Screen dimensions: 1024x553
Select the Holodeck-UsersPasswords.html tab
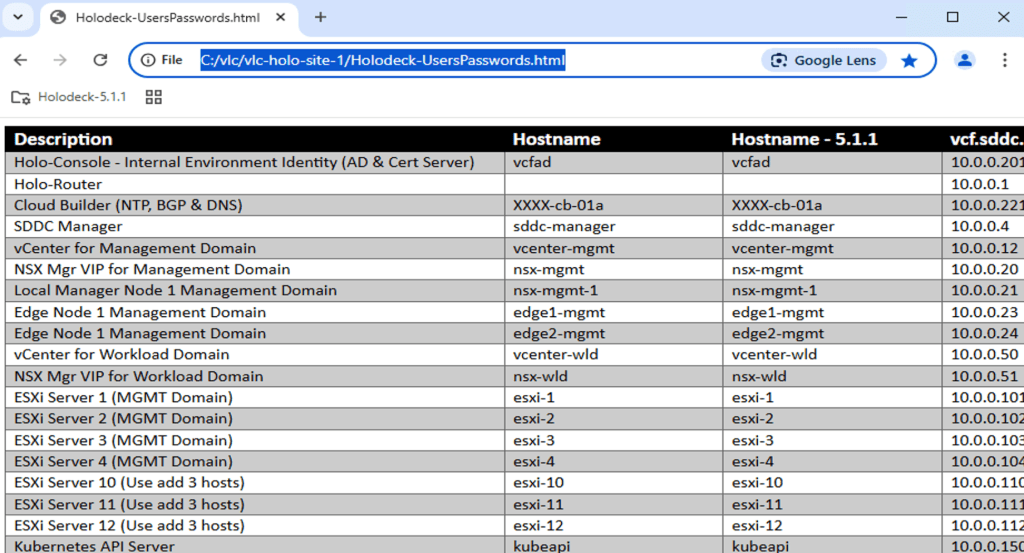click(160, 17)
